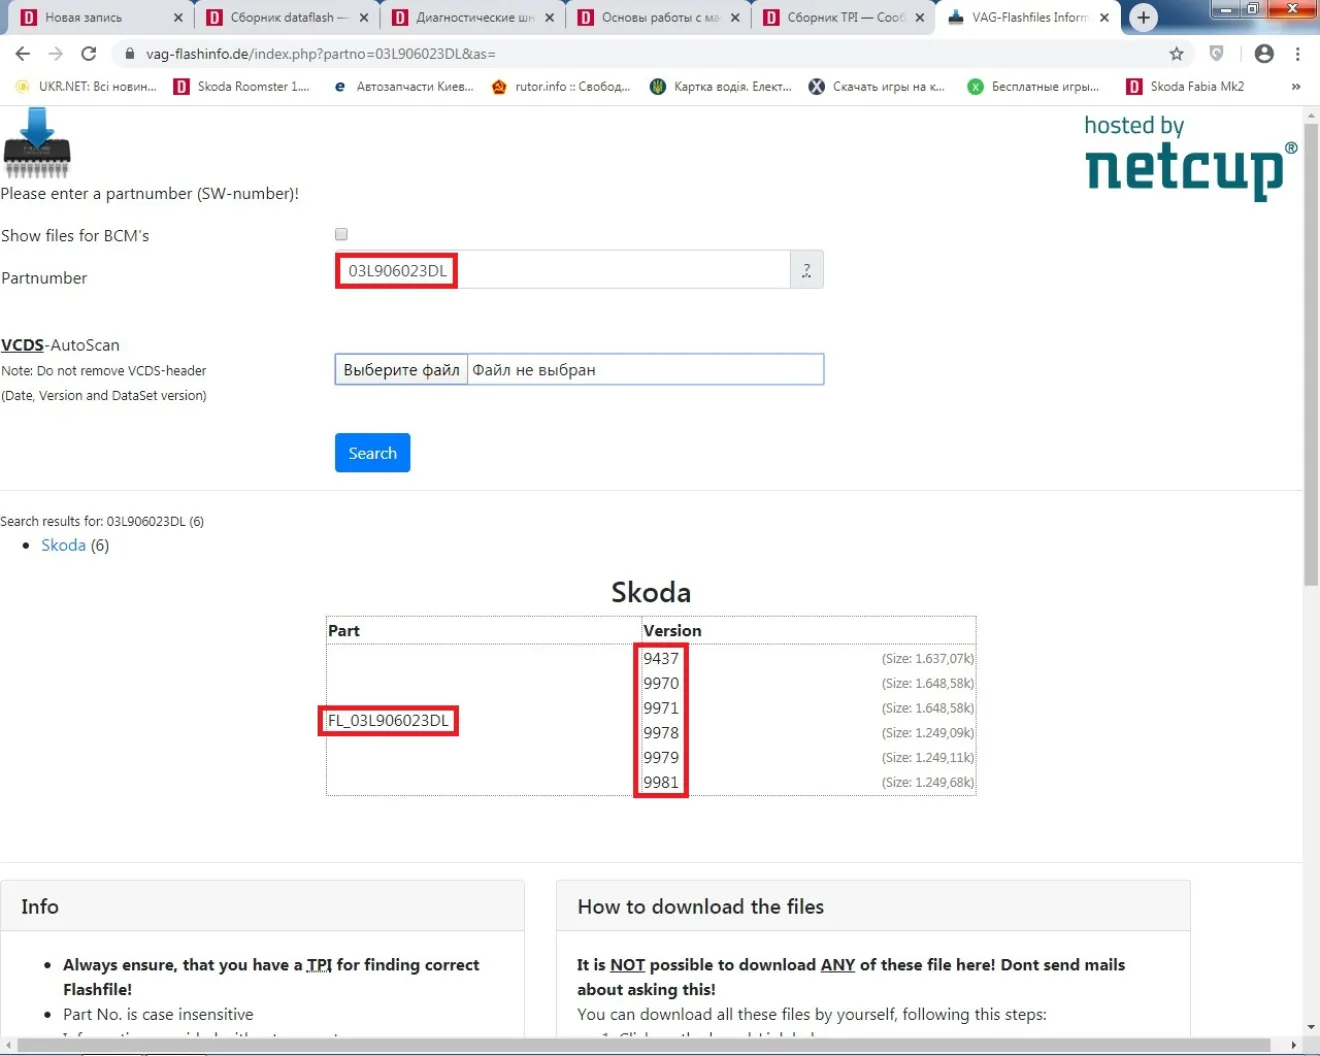Select version 9981 in table
Image resolution: width=1320 pixels, height=1056 pixels.
pos(661,783)
